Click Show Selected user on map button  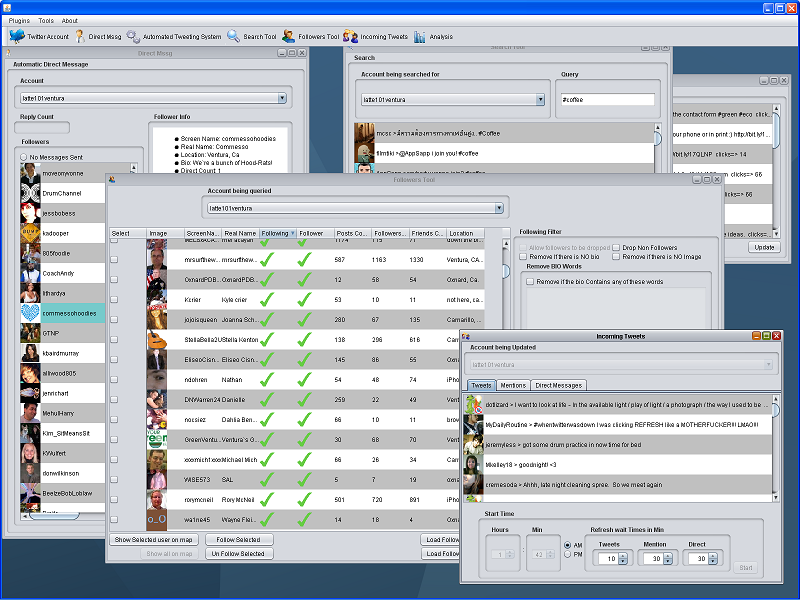154,539
